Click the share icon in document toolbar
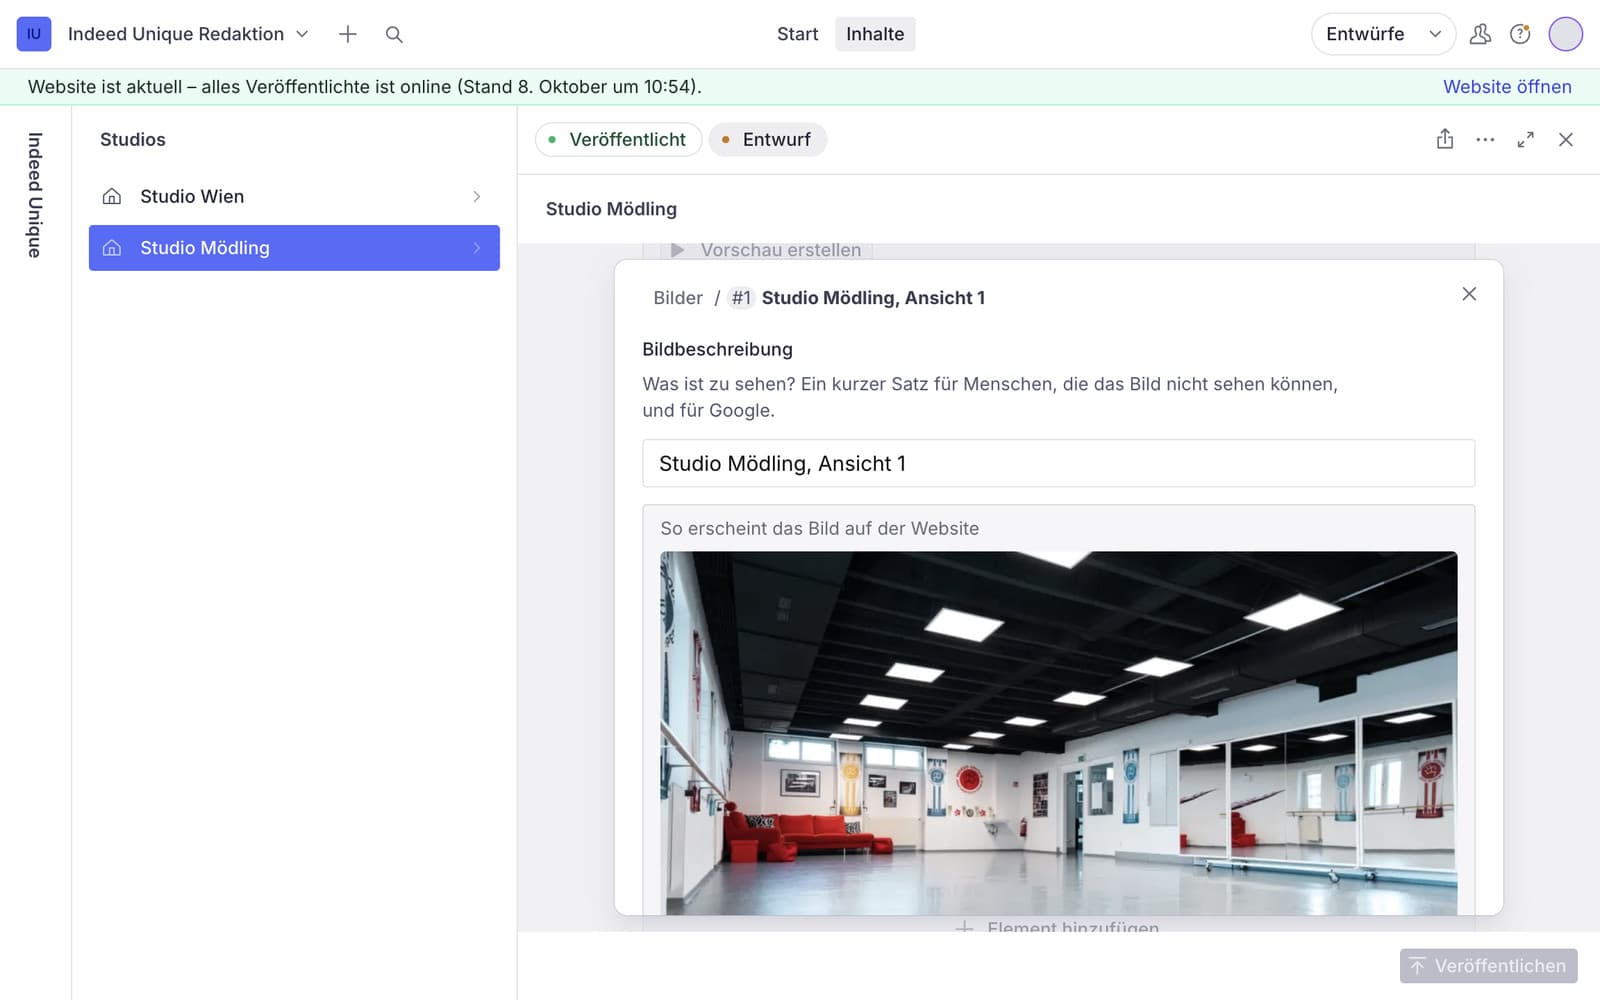The width and height of the screenshot is (1600, 1000). click(1445, 140)
